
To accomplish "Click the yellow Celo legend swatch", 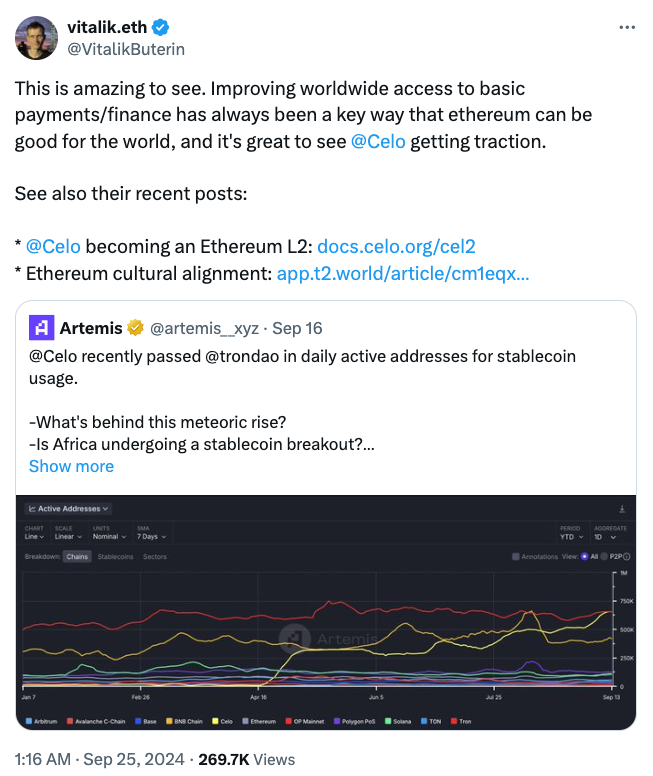I will point(215,721).
